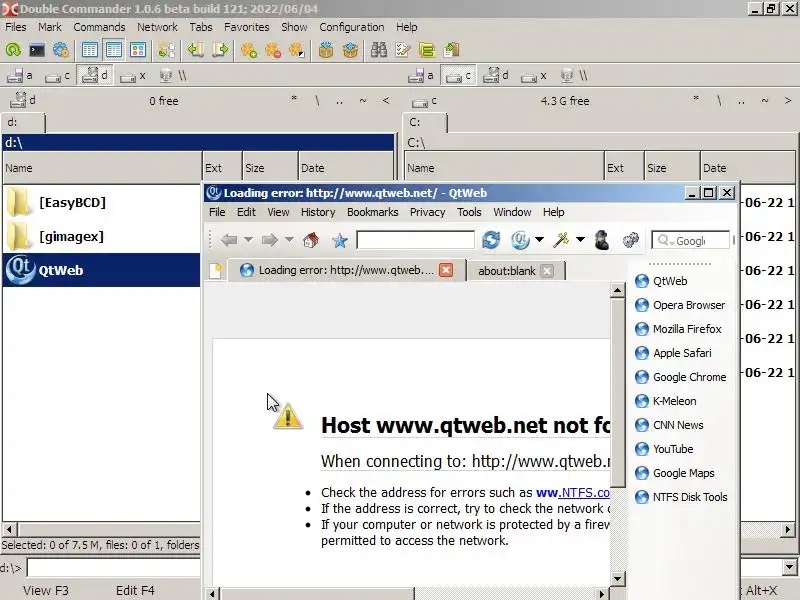This screenshot has height=600, width=800.
Task: Open the Bookmarks menu in QtWeb
Action: (x=372, y=212)
